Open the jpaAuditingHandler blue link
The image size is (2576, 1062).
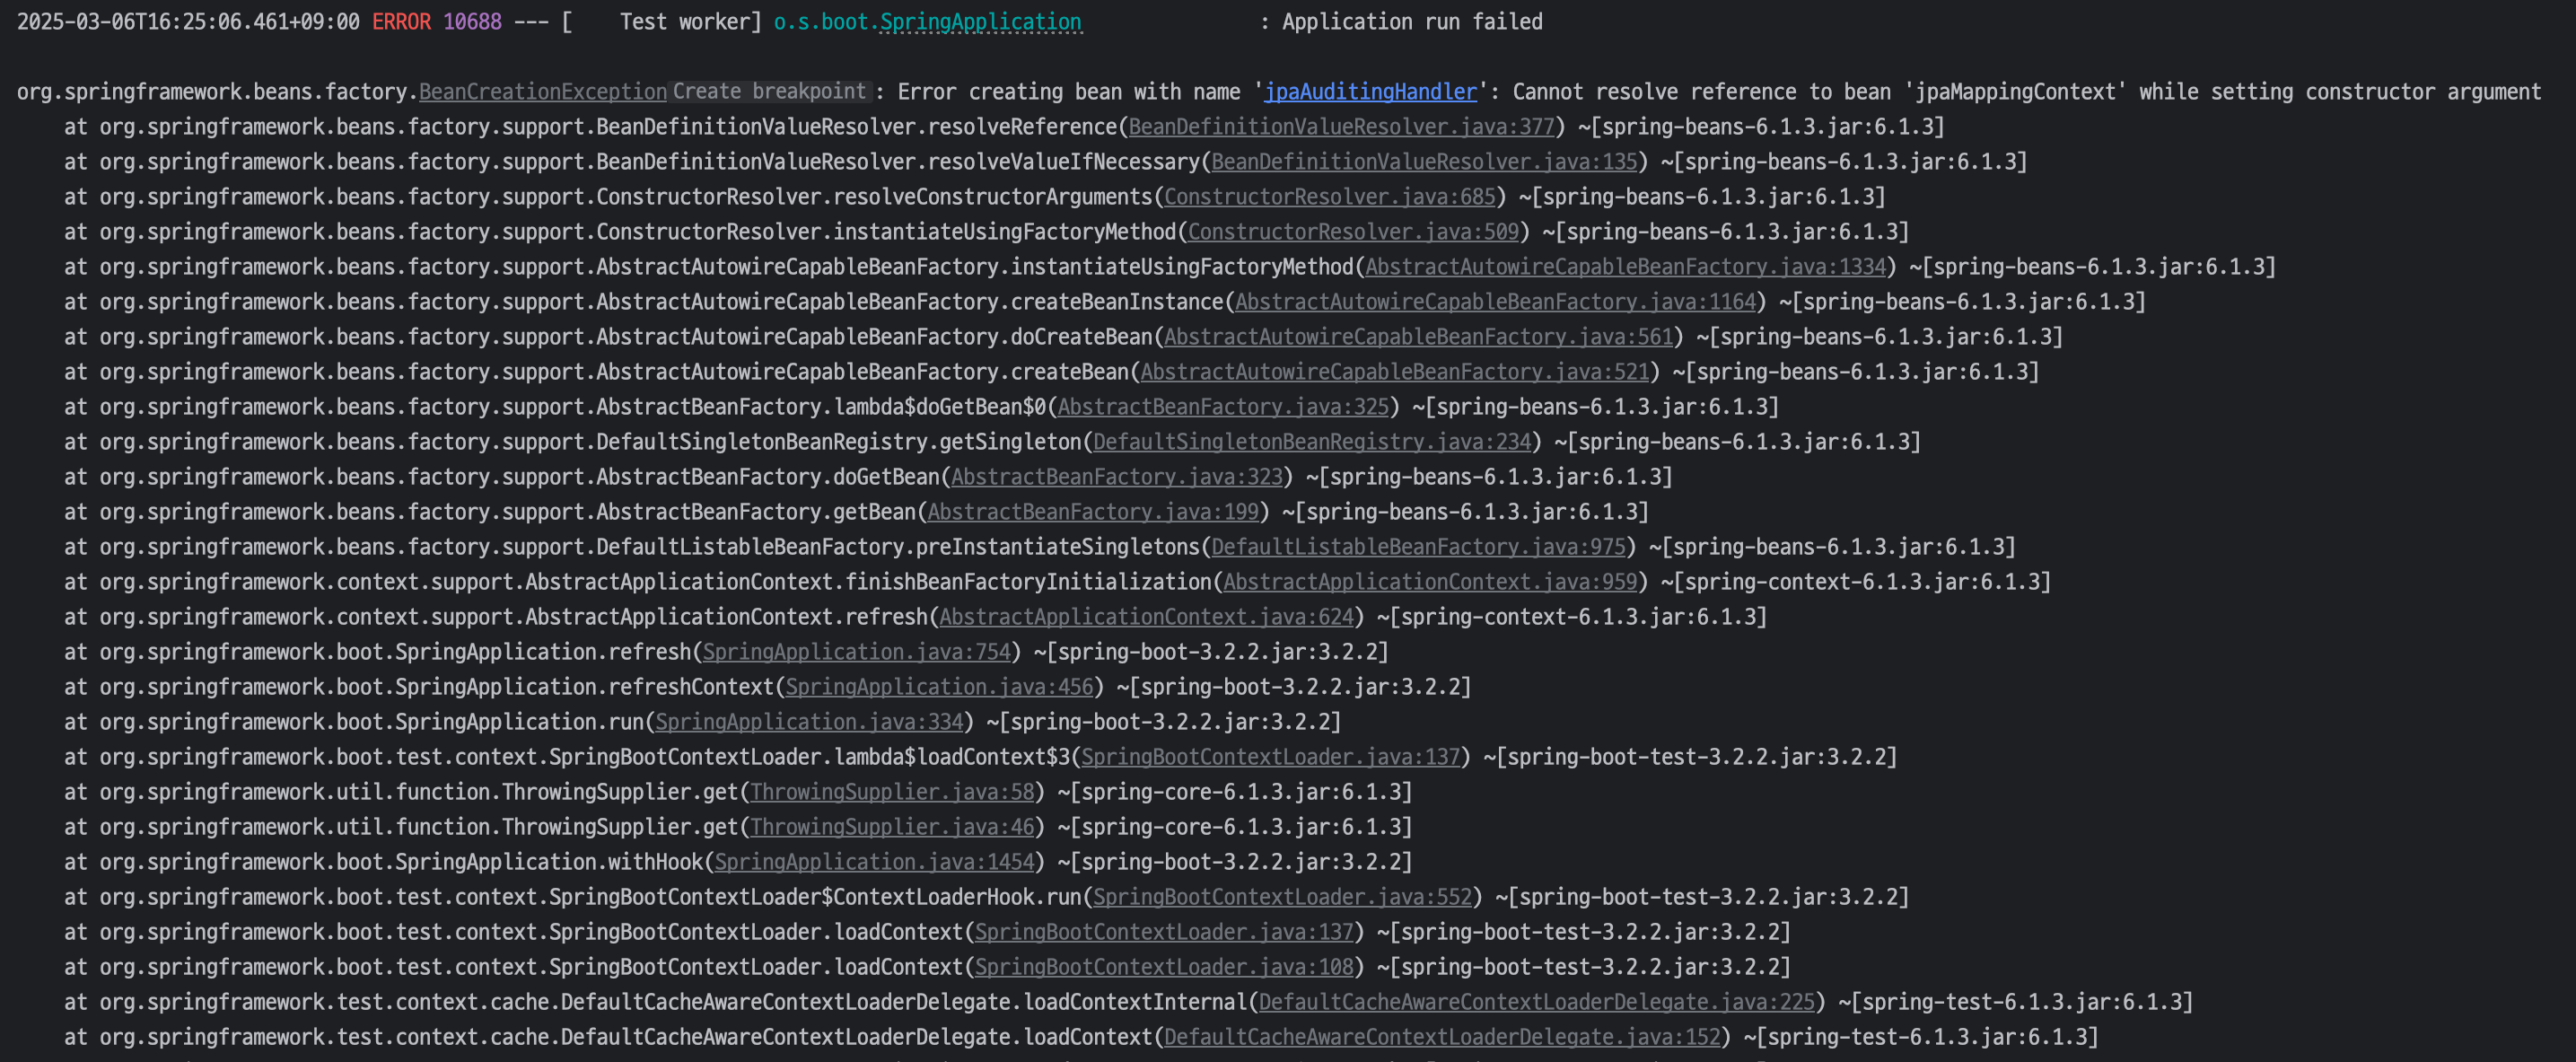1369,92
